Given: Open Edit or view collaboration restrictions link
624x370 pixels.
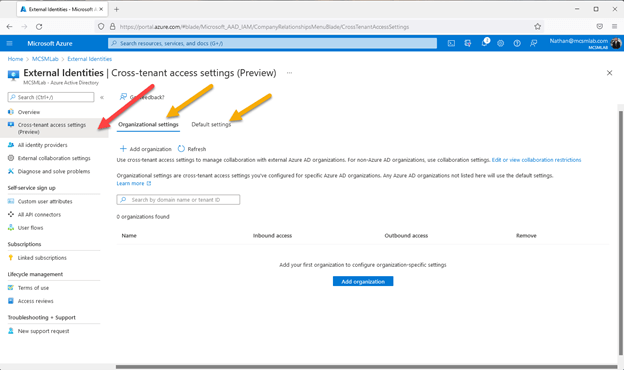Looking at the screenshot, I should [536, 160].
